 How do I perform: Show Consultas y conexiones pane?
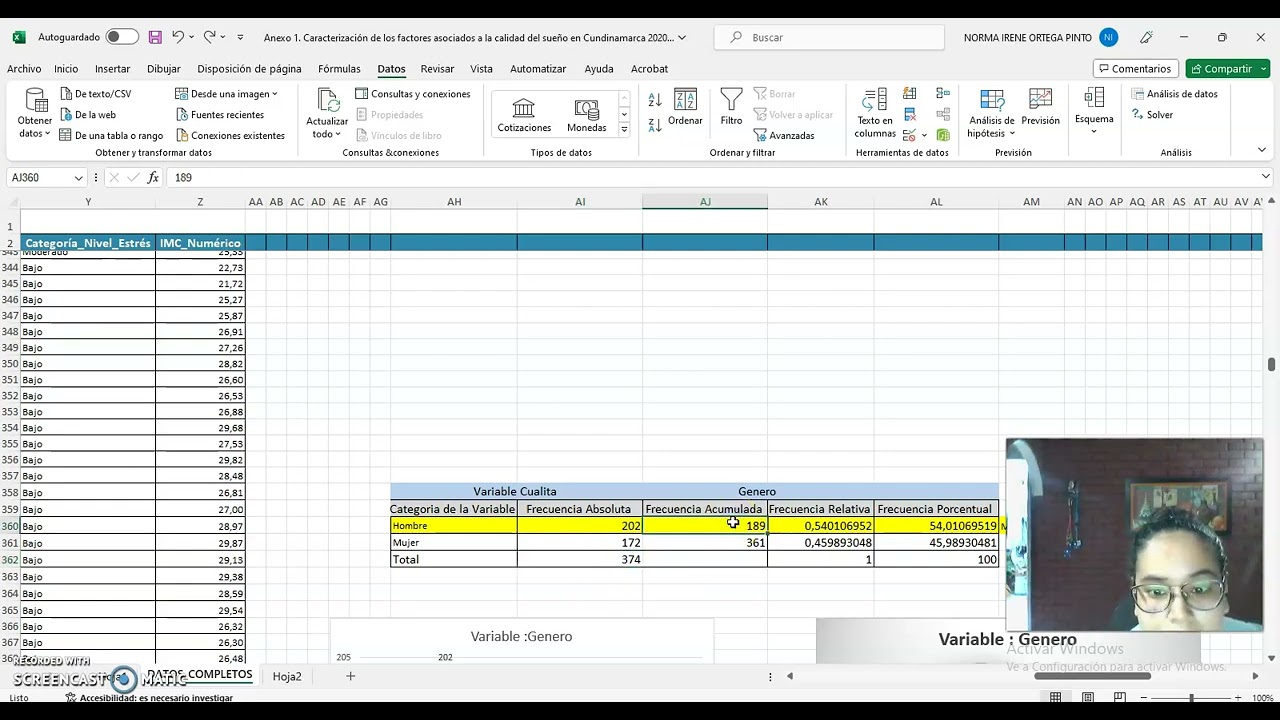coord(413,94)
